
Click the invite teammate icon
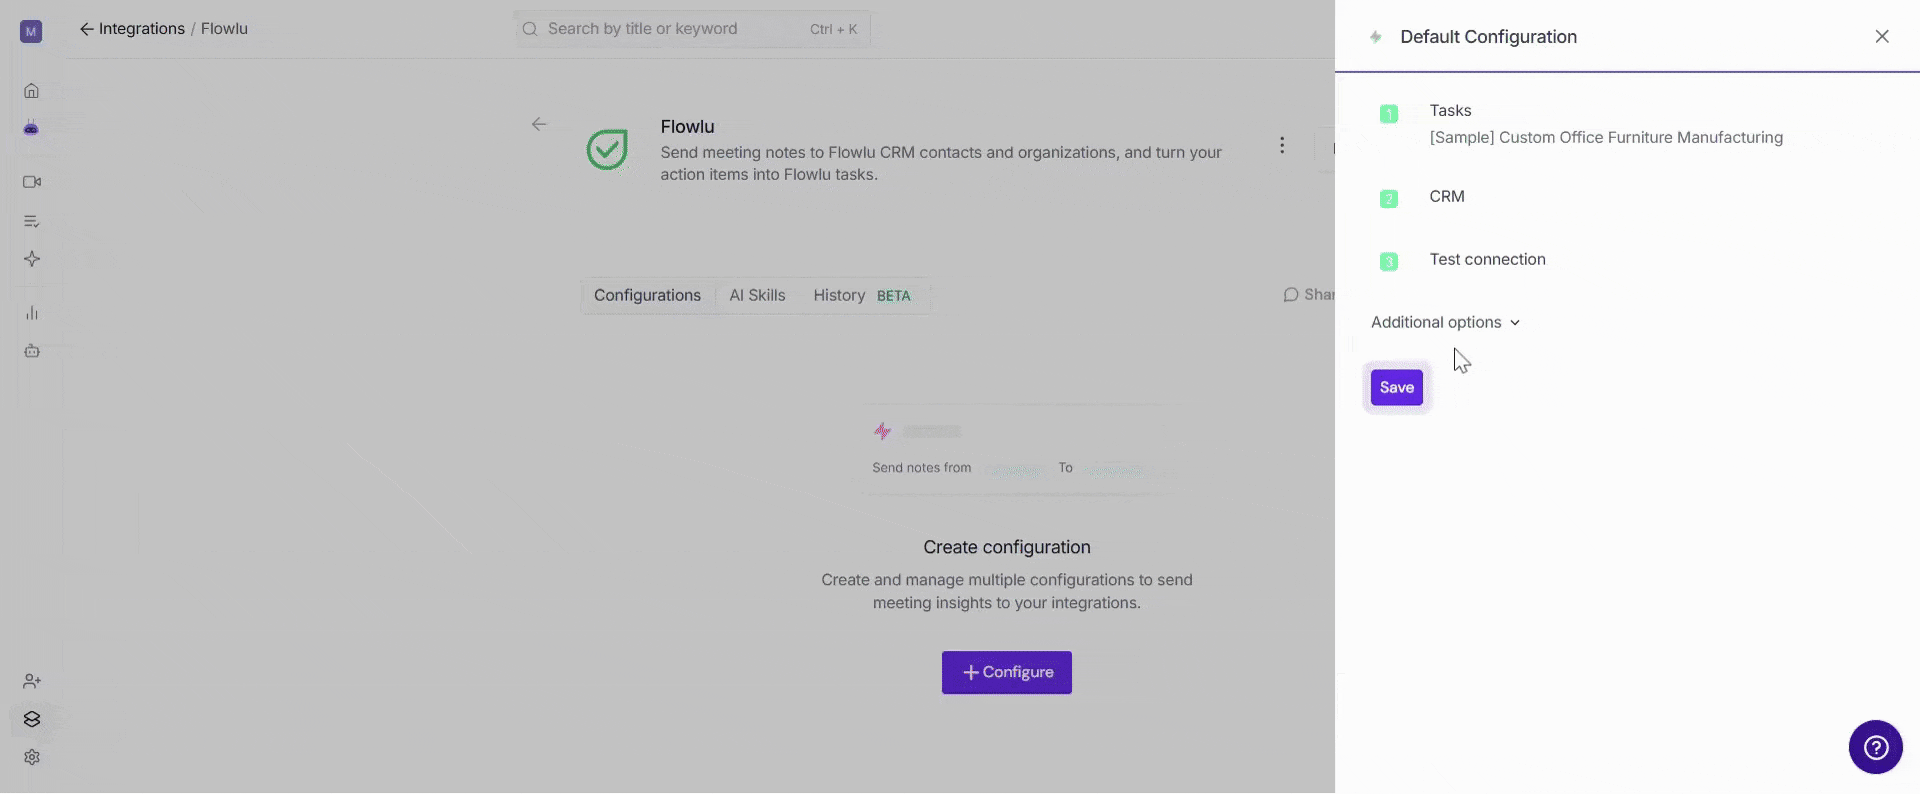click(x=31, y=681)
